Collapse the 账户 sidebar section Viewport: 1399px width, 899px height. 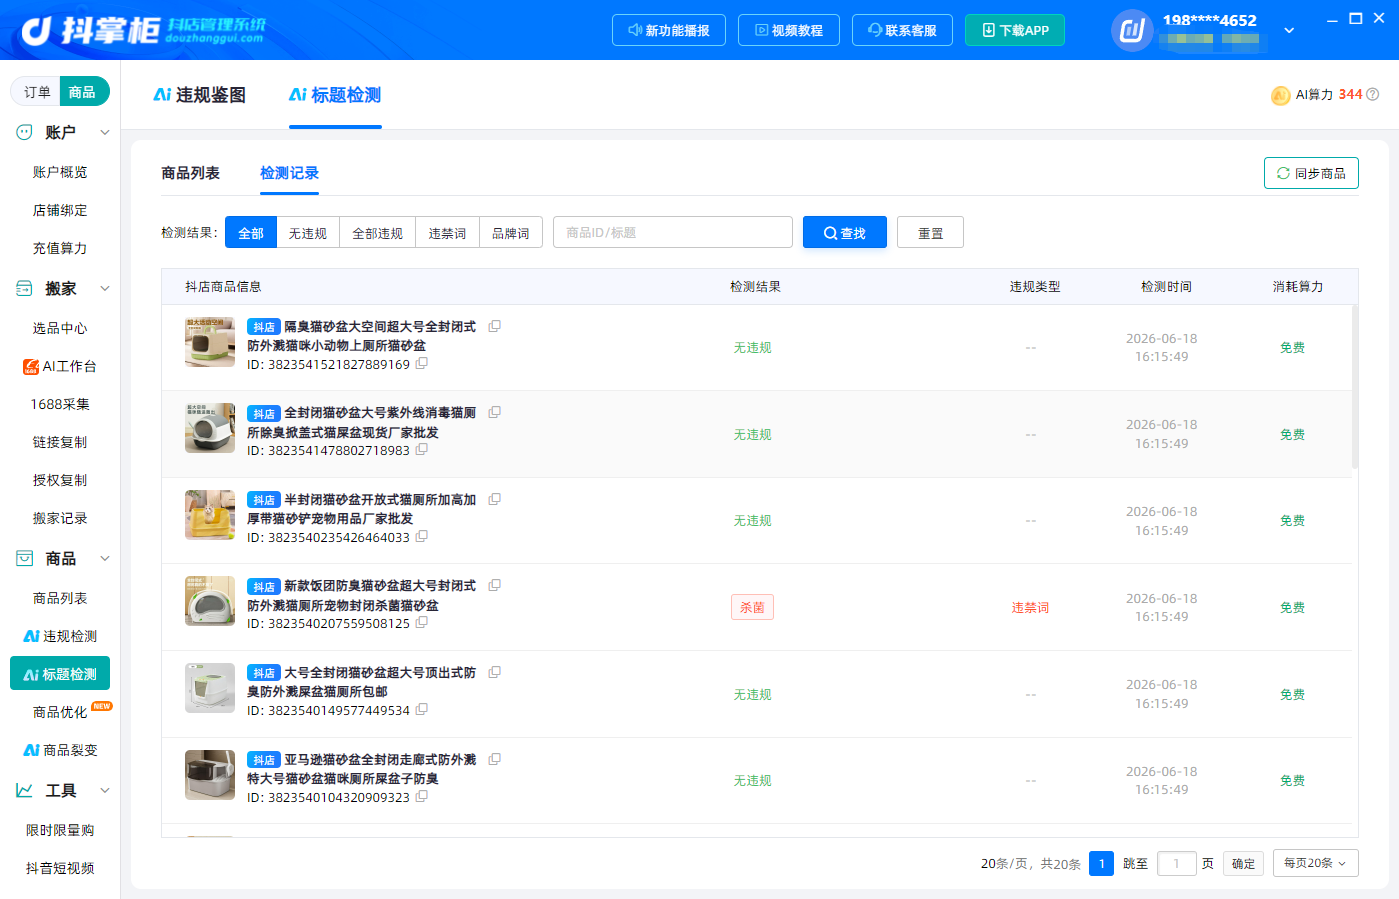click(105, 132)
